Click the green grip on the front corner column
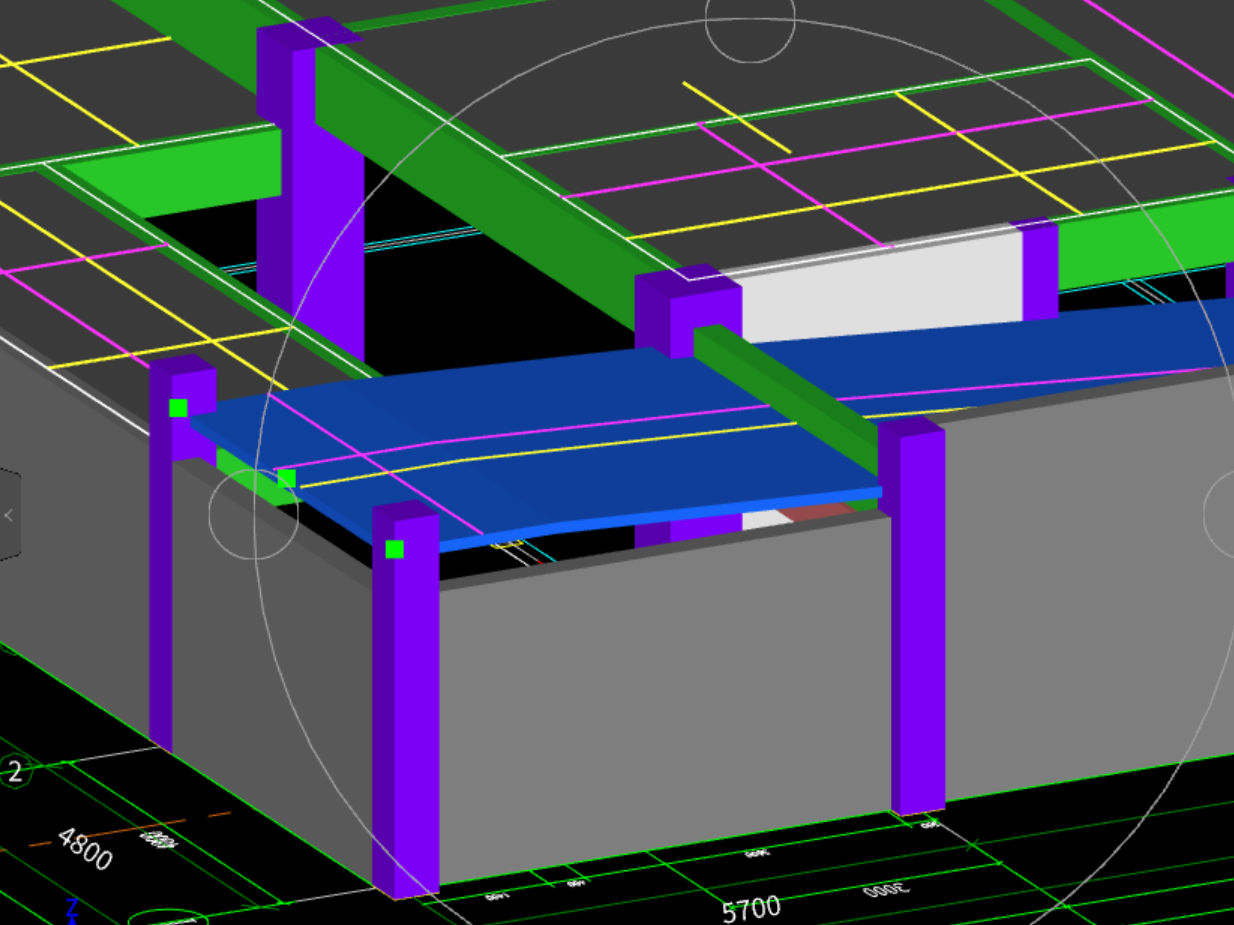 395,549
